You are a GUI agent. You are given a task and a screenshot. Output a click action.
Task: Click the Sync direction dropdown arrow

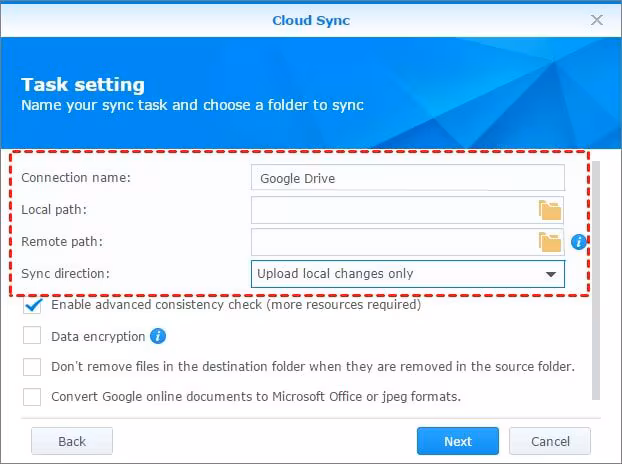[550, 274]
